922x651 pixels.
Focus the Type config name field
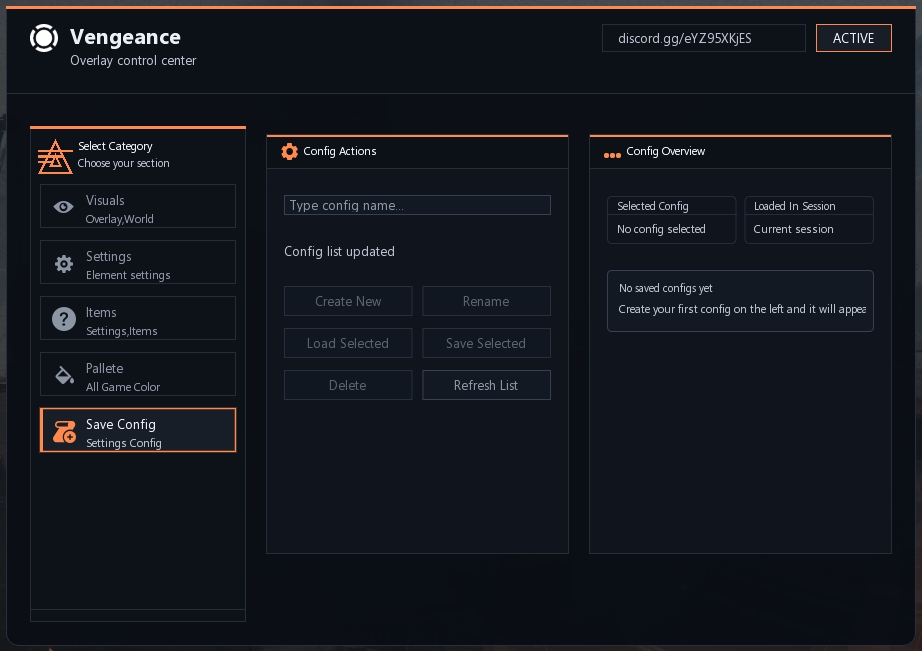point(417,205)
